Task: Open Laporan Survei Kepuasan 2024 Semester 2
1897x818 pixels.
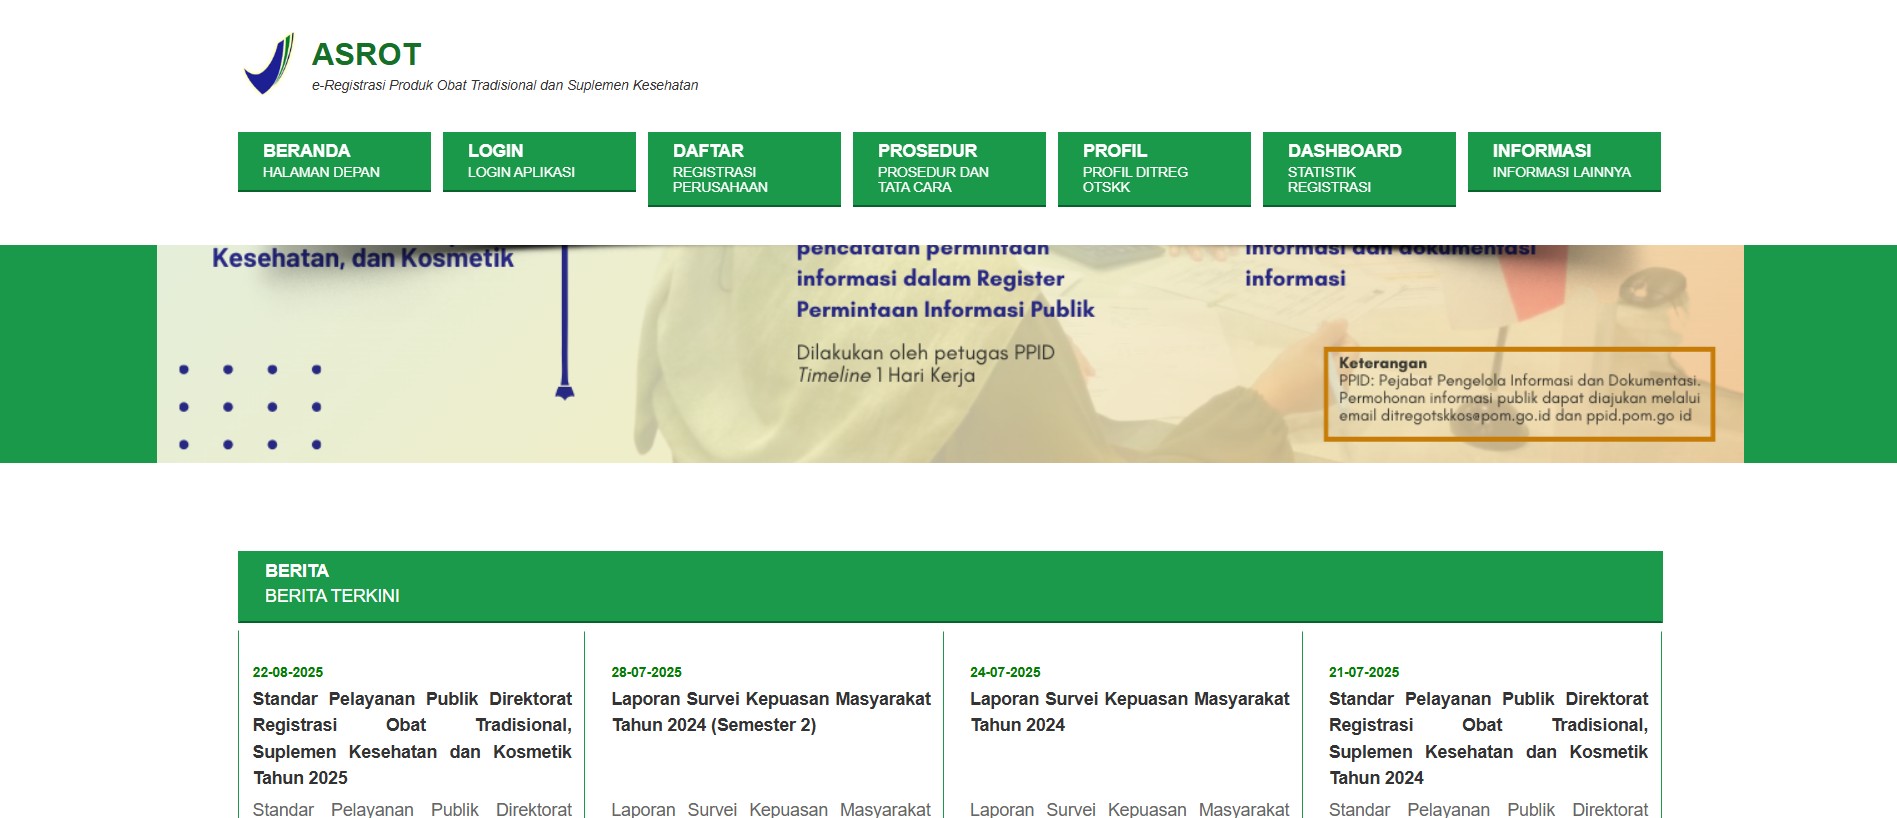Action: coord(770,712)
